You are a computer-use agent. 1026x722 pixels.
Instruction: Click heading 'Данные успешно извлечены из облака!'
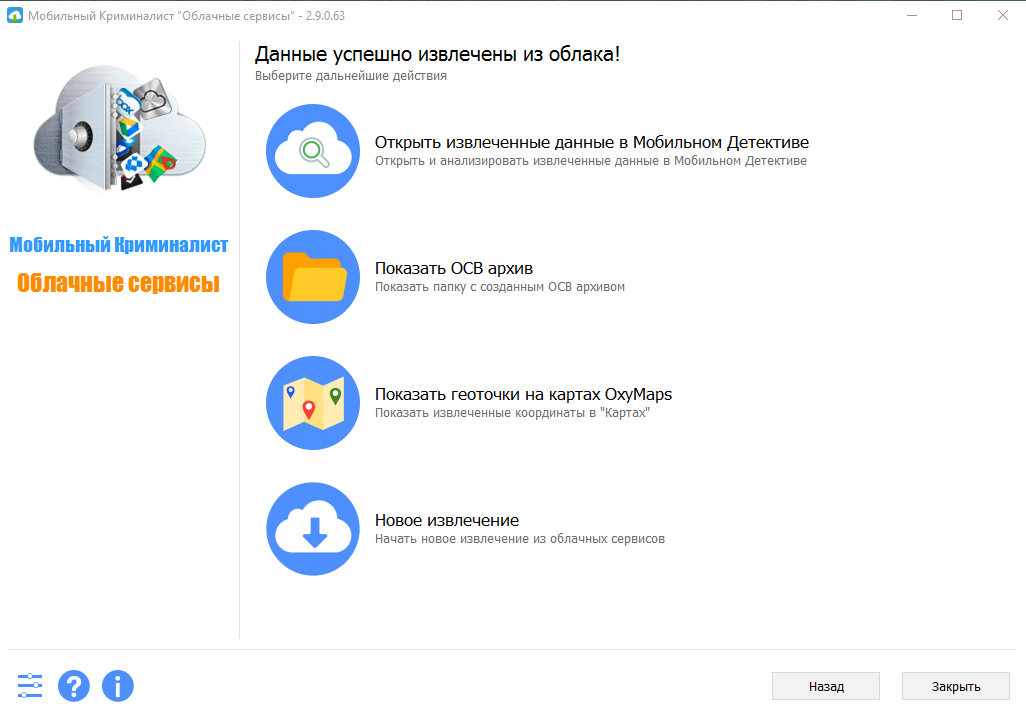coord(437,54)
